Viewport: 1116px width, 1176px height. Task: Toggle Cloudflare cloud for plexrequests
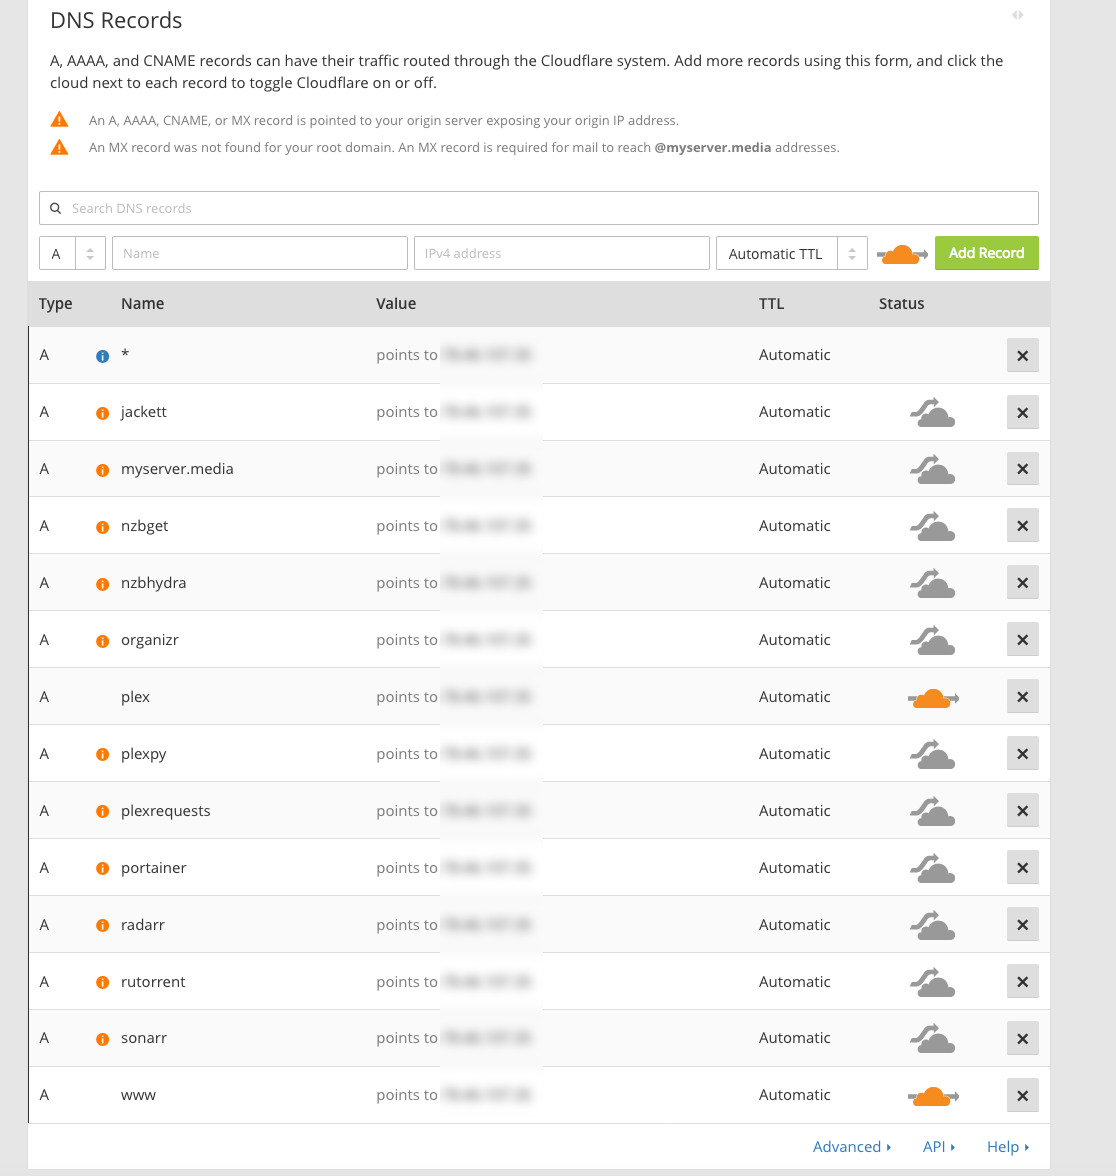tap(933, 812)
